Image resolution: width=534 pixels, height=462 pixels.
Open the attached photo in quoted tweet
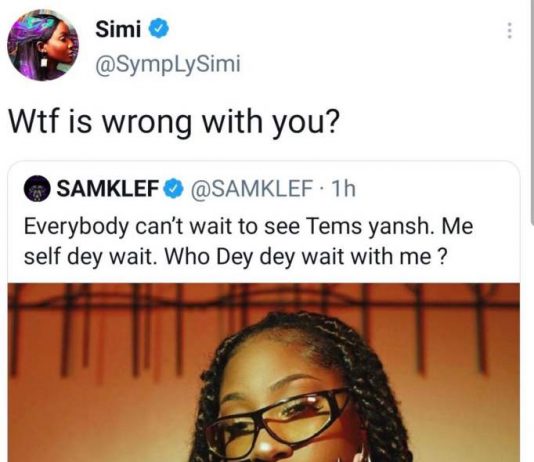264,372
